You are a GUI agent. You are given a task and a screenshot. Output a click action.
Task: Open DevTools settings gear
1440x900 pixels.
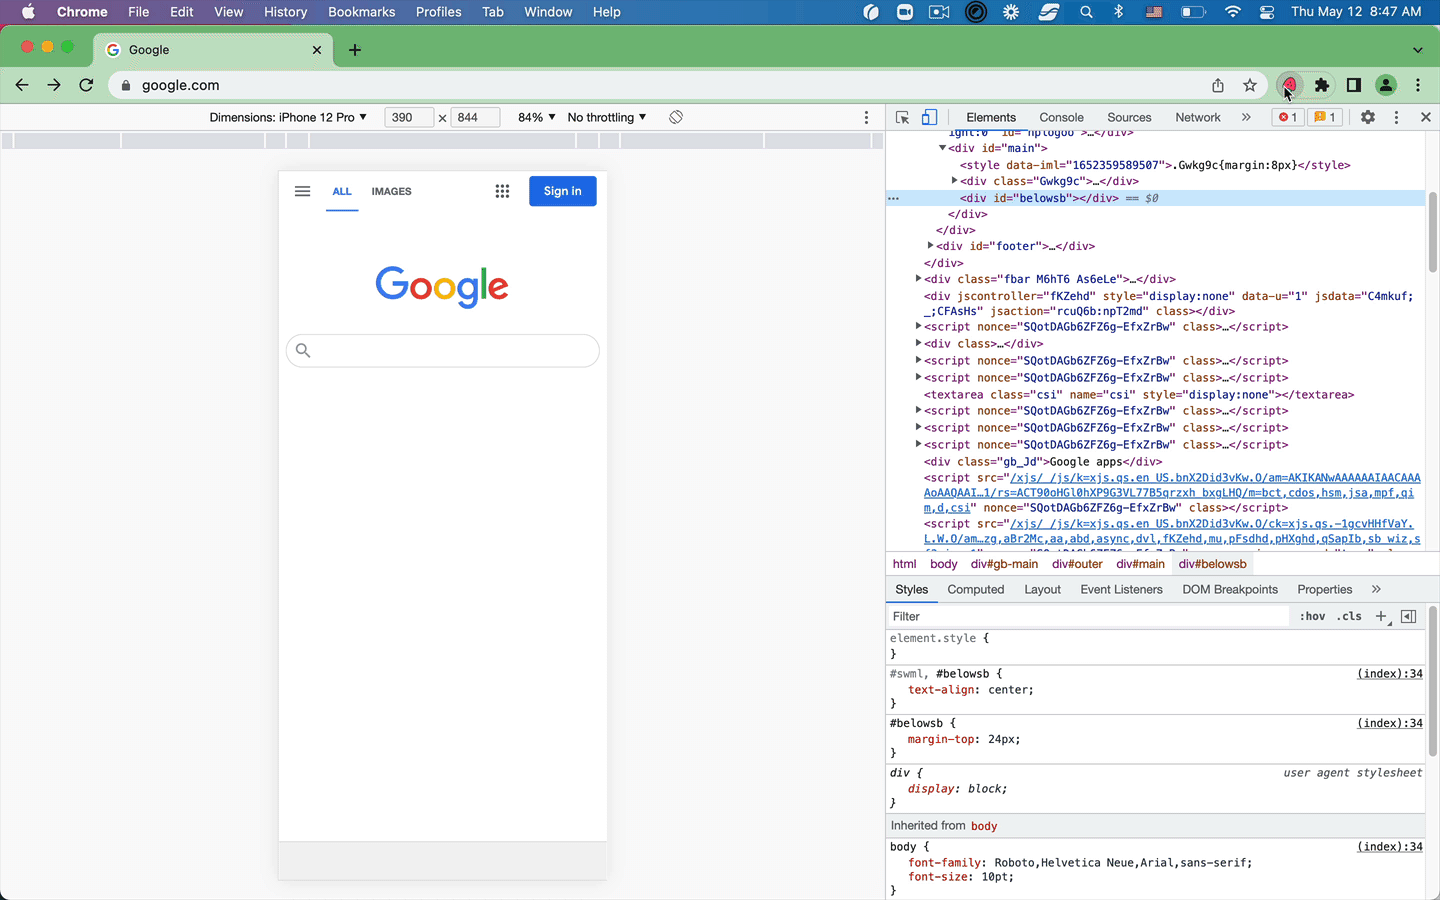coord(1367,117)
